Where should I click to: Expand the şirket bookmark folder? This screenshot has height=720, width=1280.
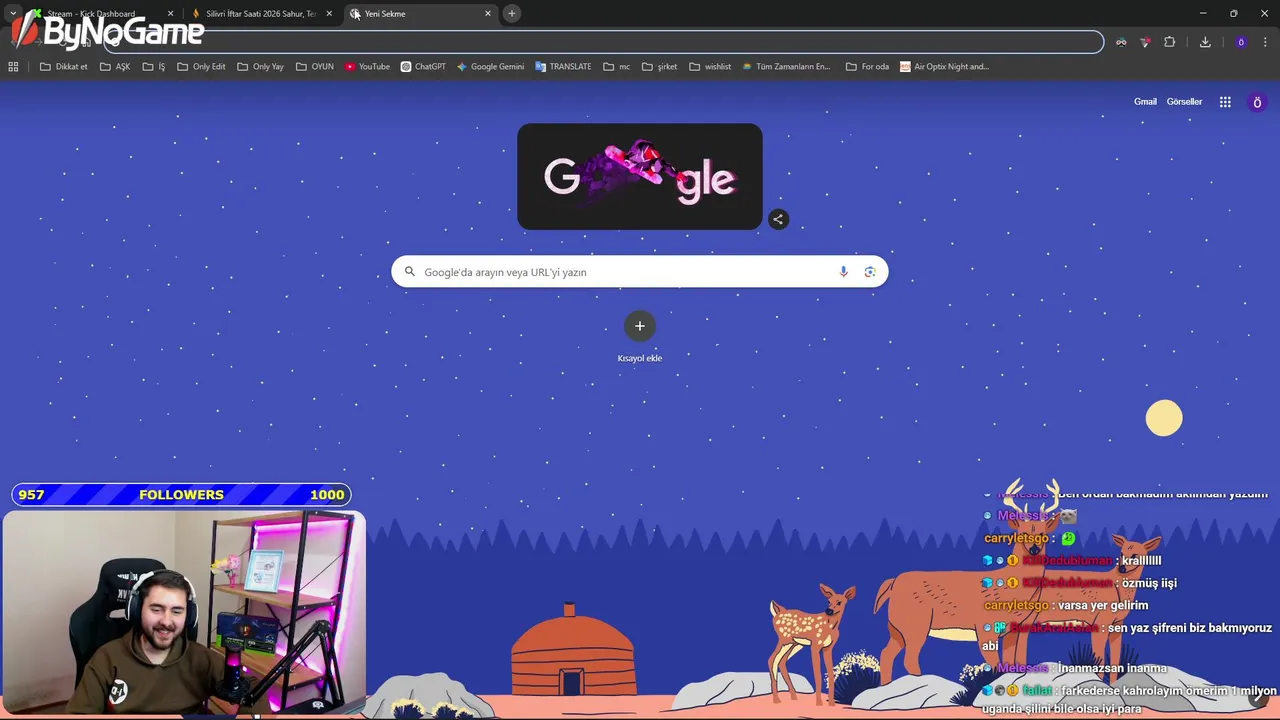coord(660,67)
